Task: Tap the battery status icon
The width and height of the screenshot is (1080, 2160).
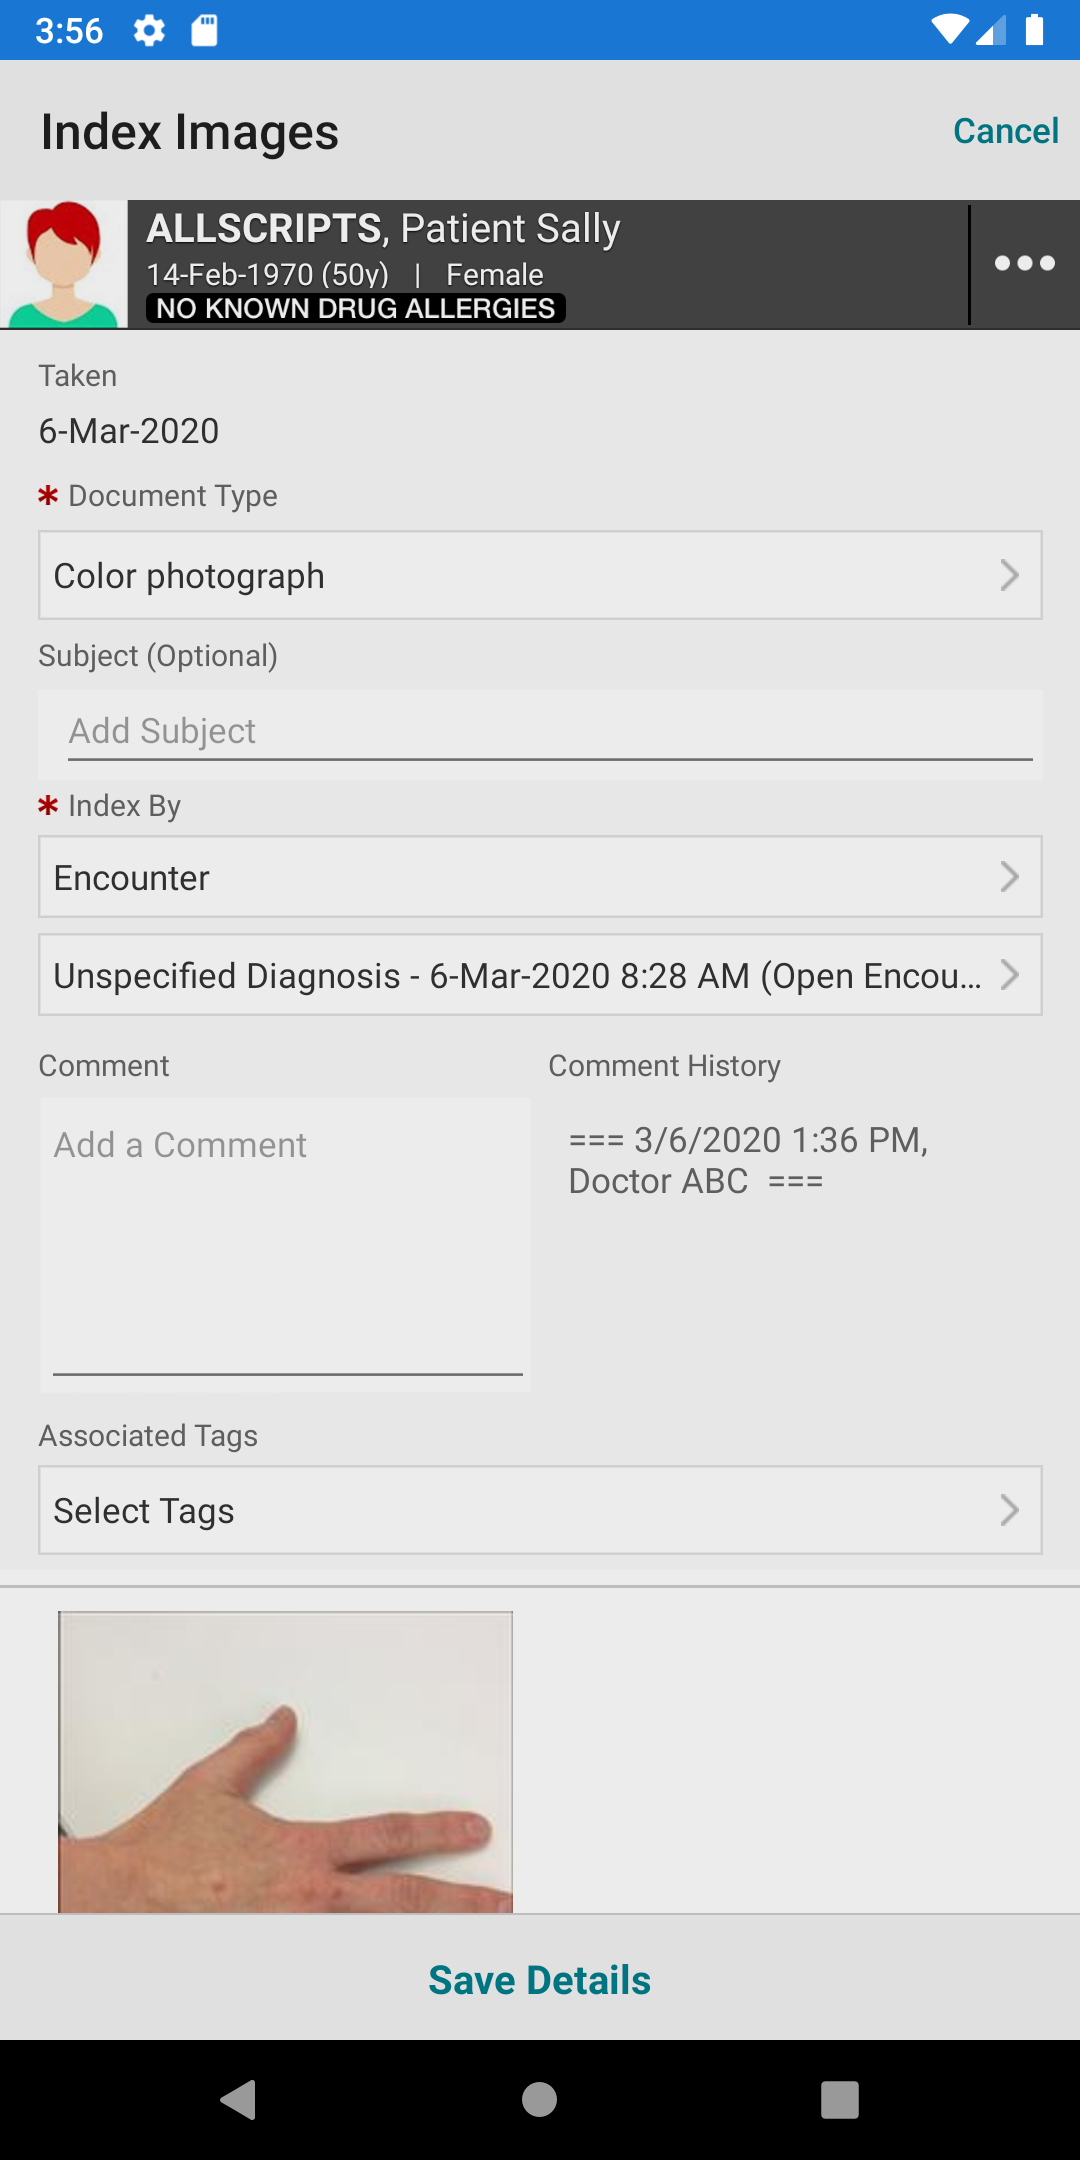Action: tap(1035, 30)
